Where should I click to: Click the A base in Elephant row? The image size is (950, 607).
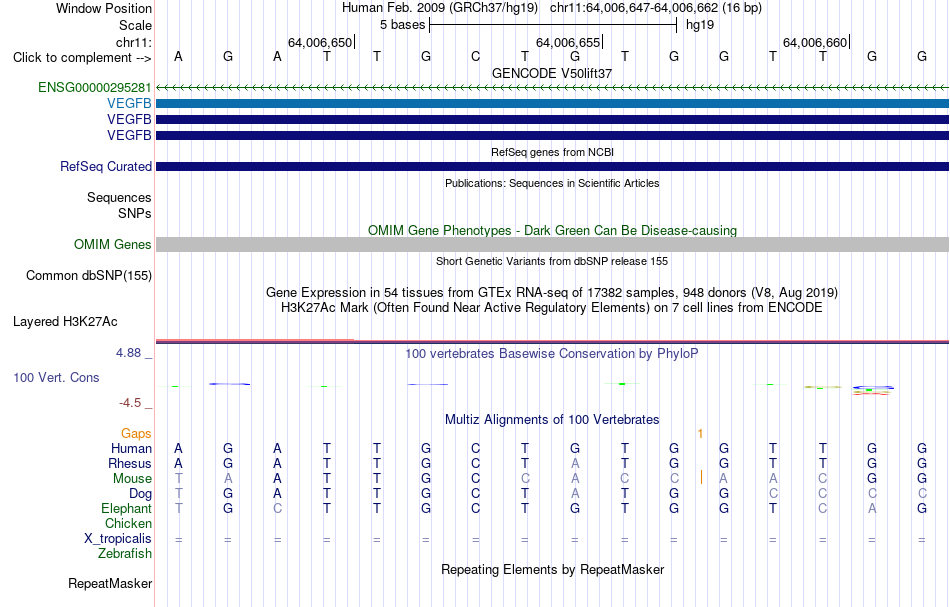pos(872,508)
